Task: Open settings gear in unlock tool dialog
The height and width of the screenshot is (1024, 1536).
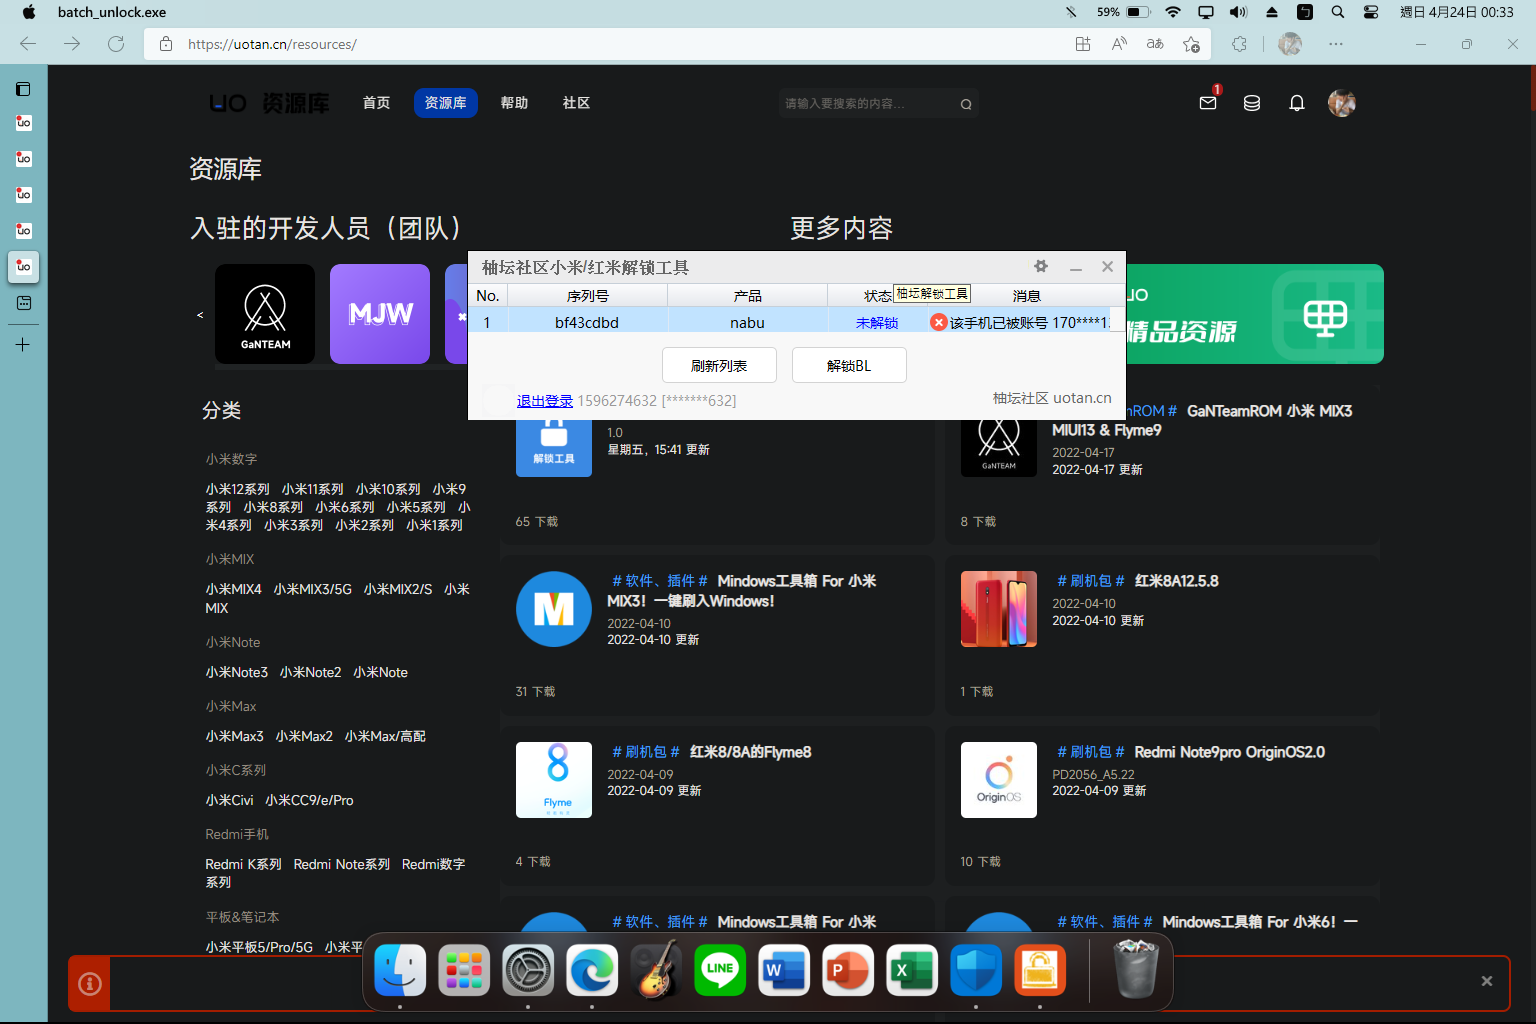Action: click(x=1041, y=266)
